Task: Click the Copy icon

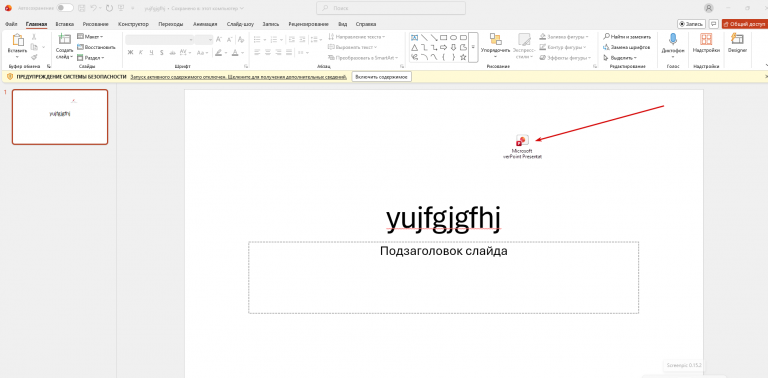Action: coord(34,47)
